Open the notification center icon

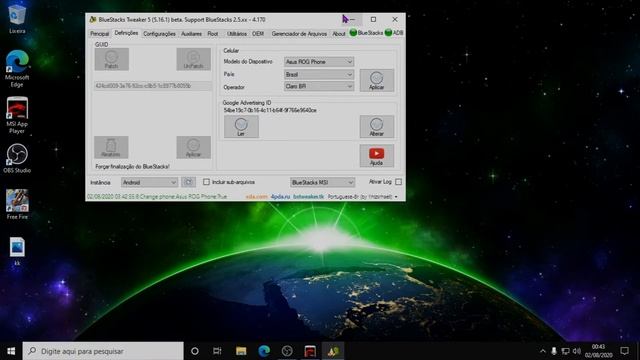[x=624, y=351]
